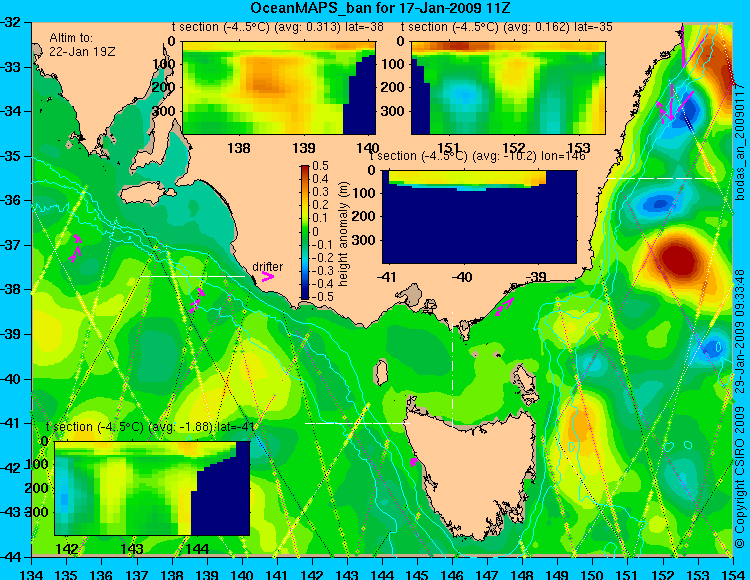Screen dimensions: 750x580
Task: Click -32 on the latitude axis
Action: pos(11,22)
